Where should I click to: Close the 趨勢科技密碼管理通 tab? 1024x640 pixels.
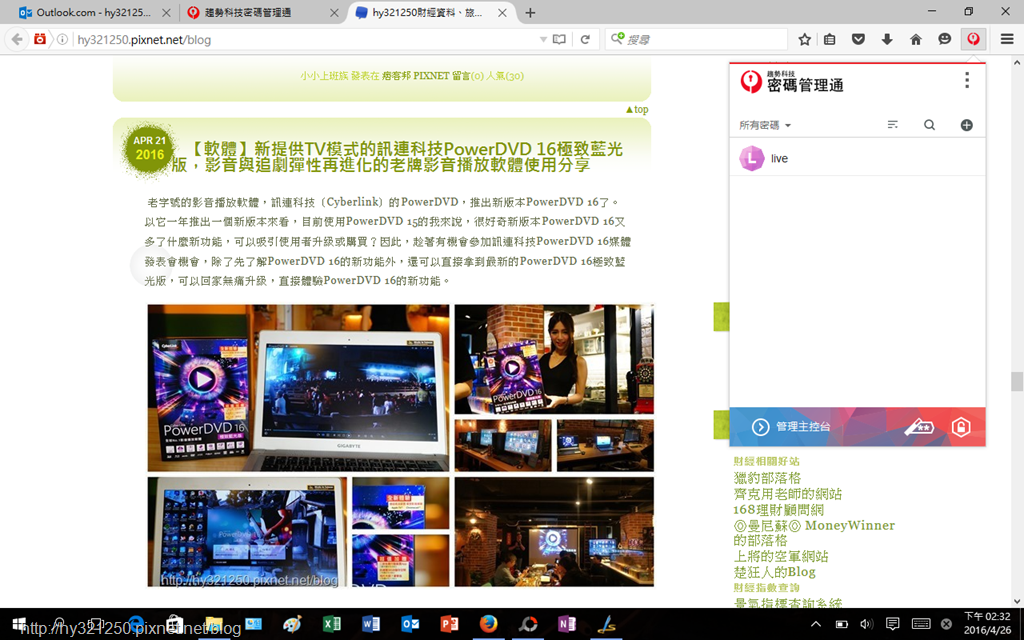pyautogui.click(x=334, y=12)
